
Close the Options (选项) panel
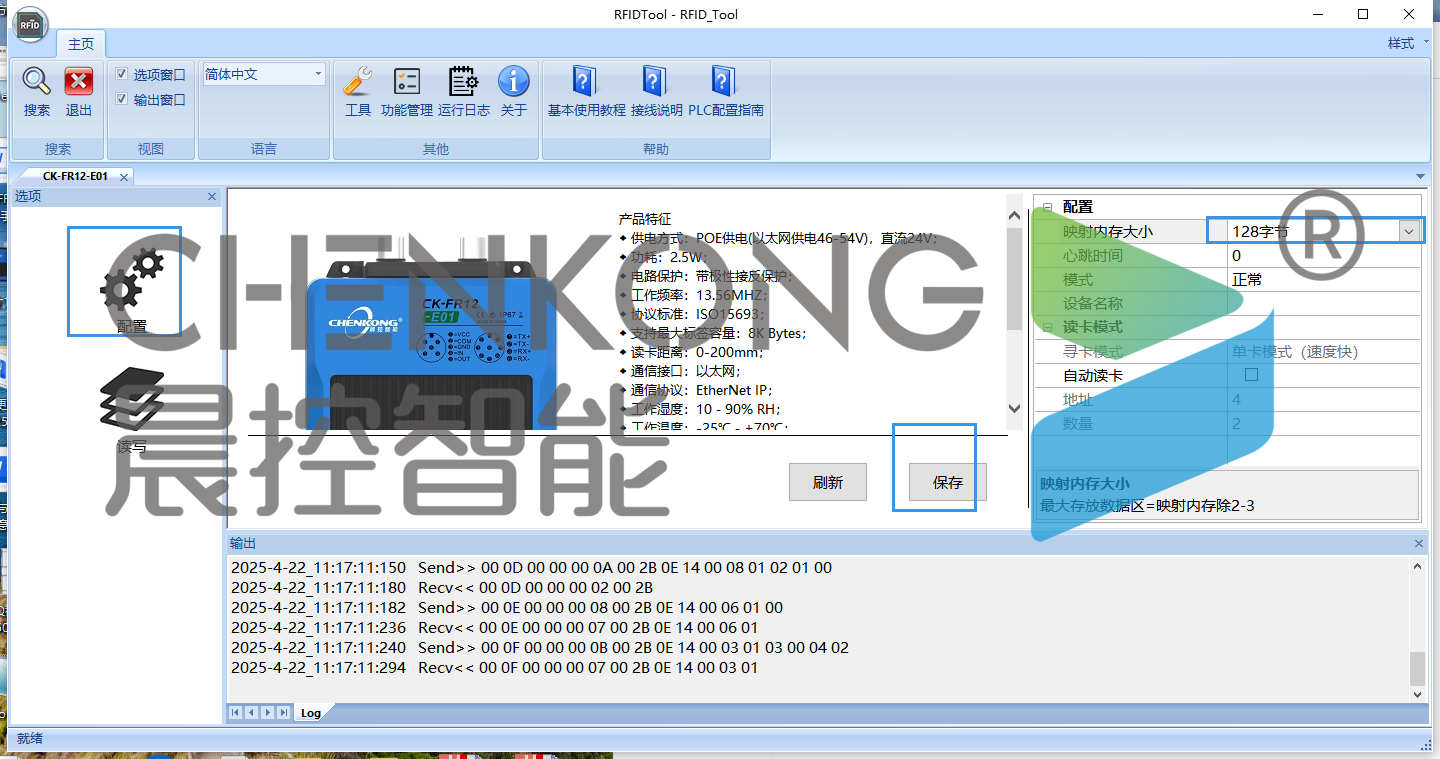[x=212, y=196]
